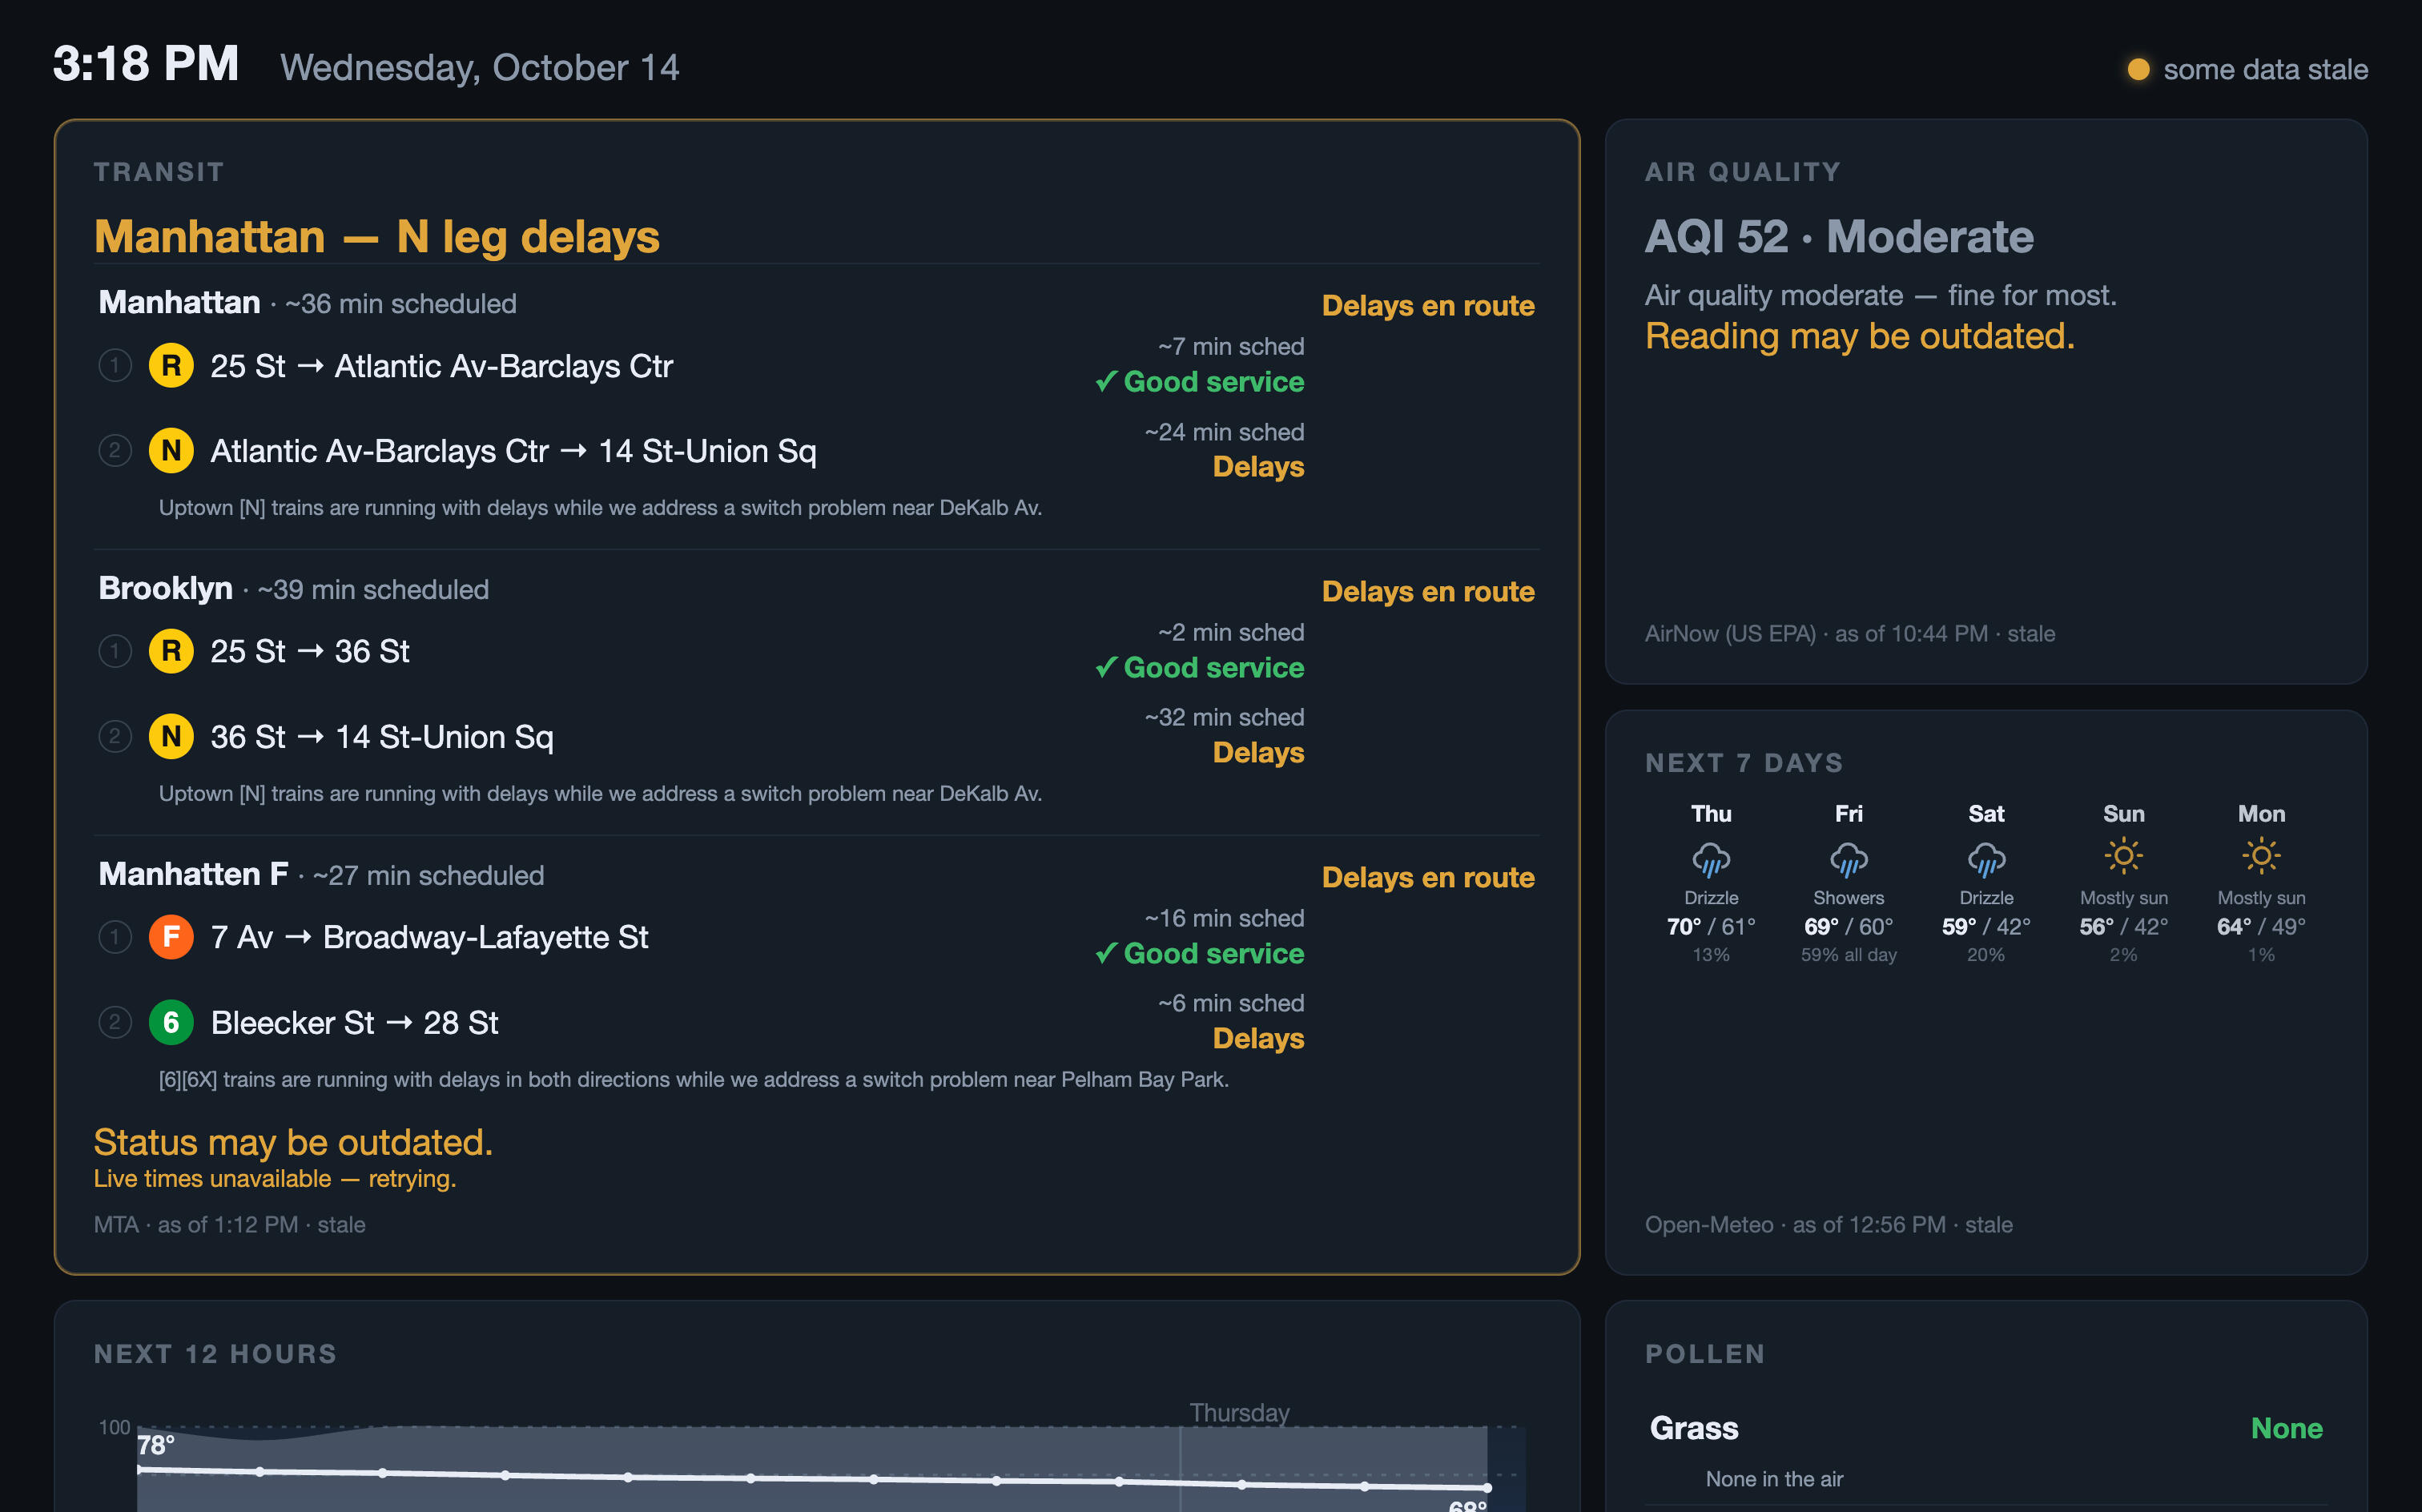Click Monday's sun icon
Viewport: 2422px width, 1512px height.
click(2261, 856)
